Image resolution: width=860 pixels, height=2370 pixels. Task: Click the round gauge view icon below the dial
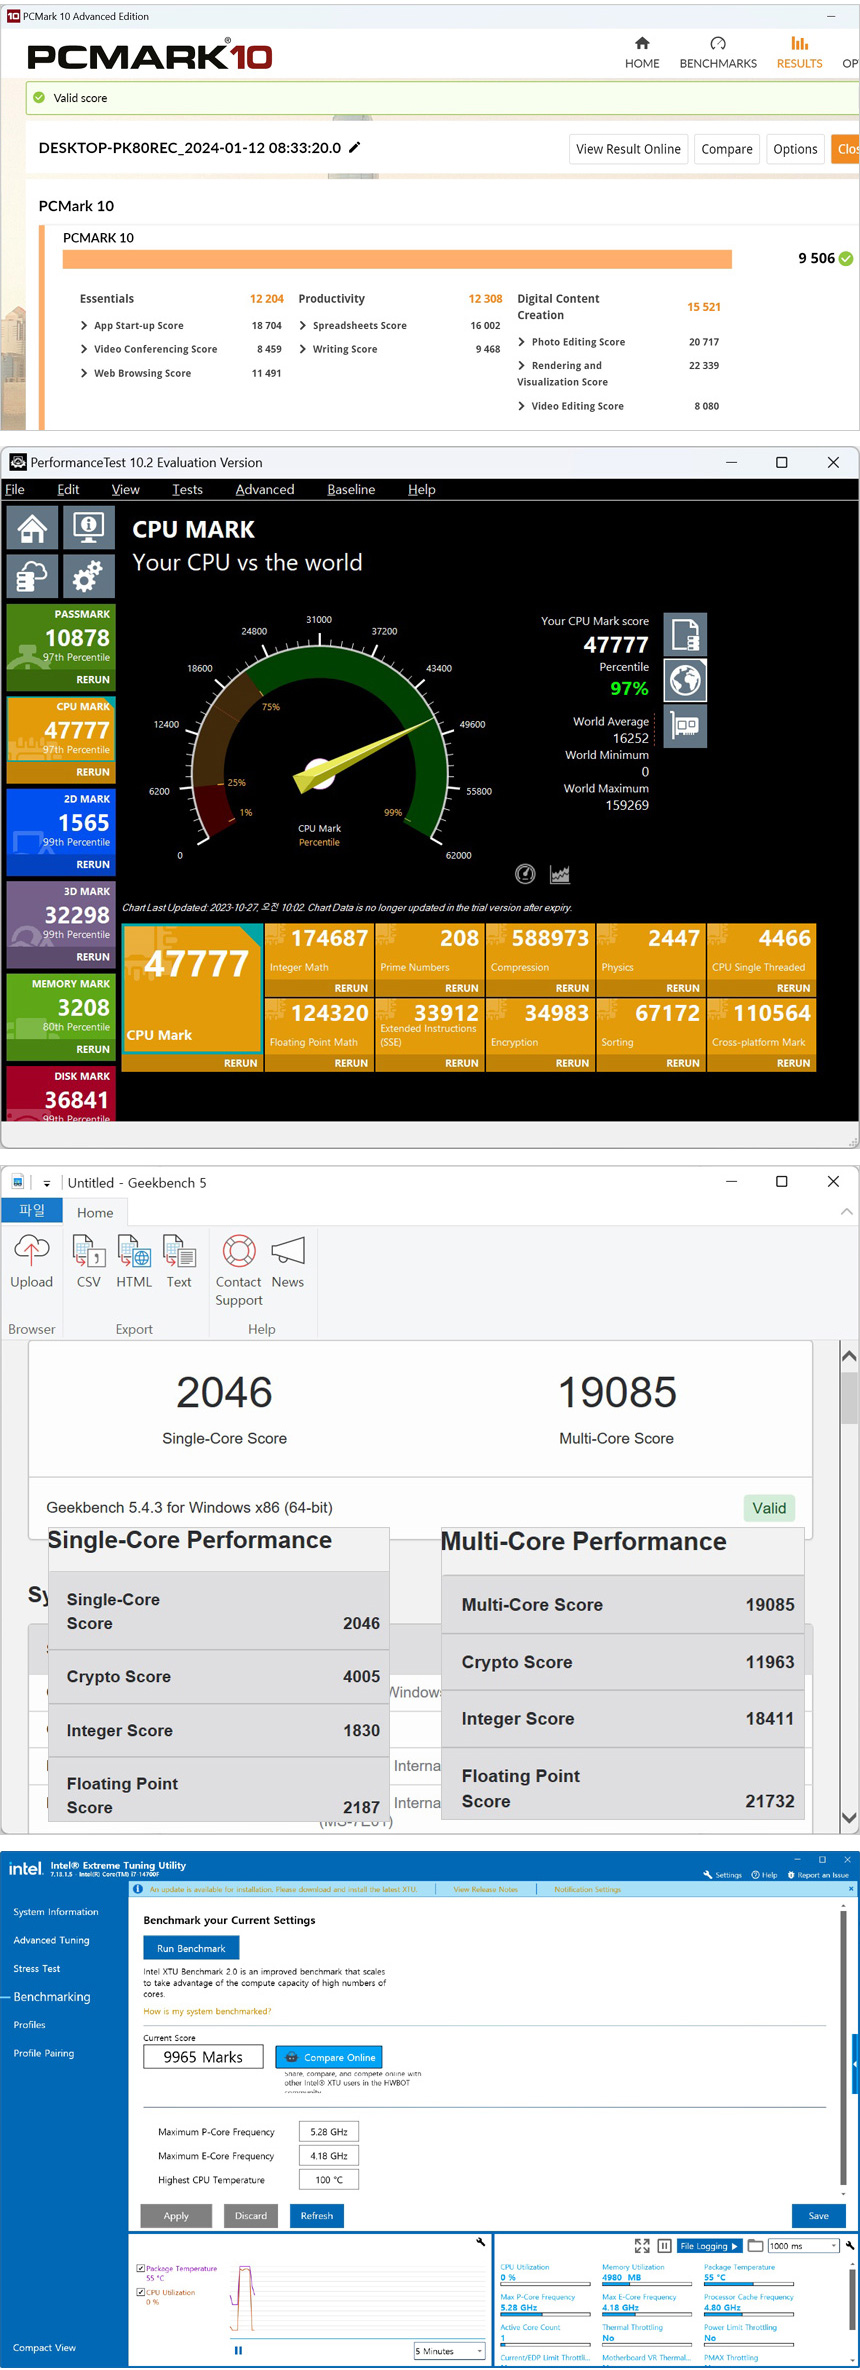[x=525, y=874]
